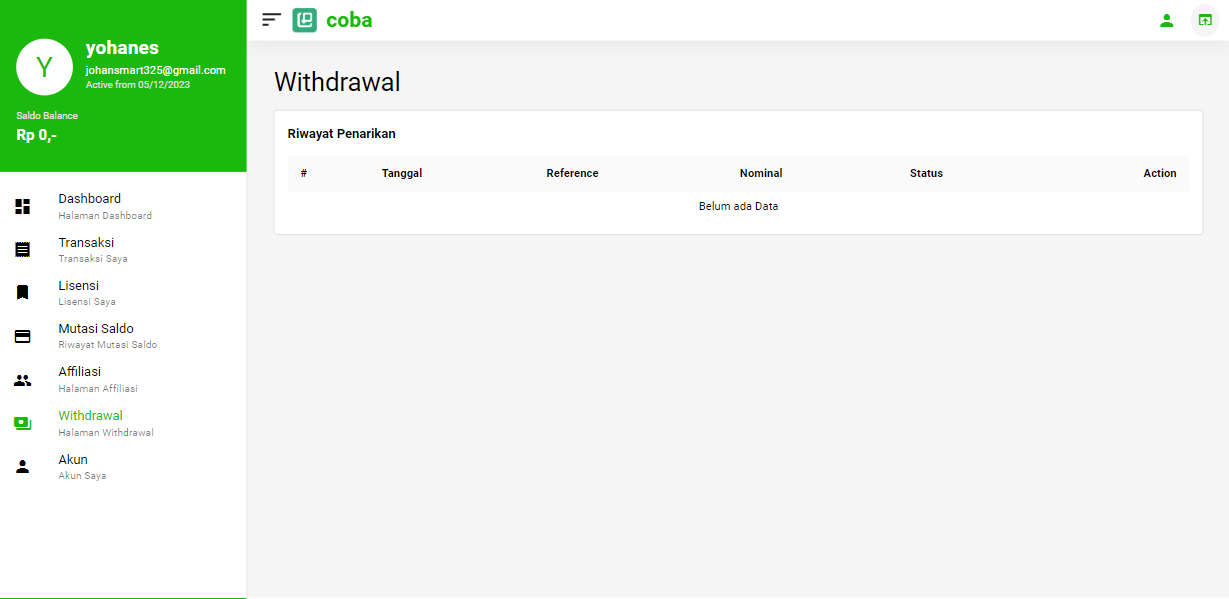
Task: Click the Dashboard grid icon in sidebar
Action: point(23,207)
